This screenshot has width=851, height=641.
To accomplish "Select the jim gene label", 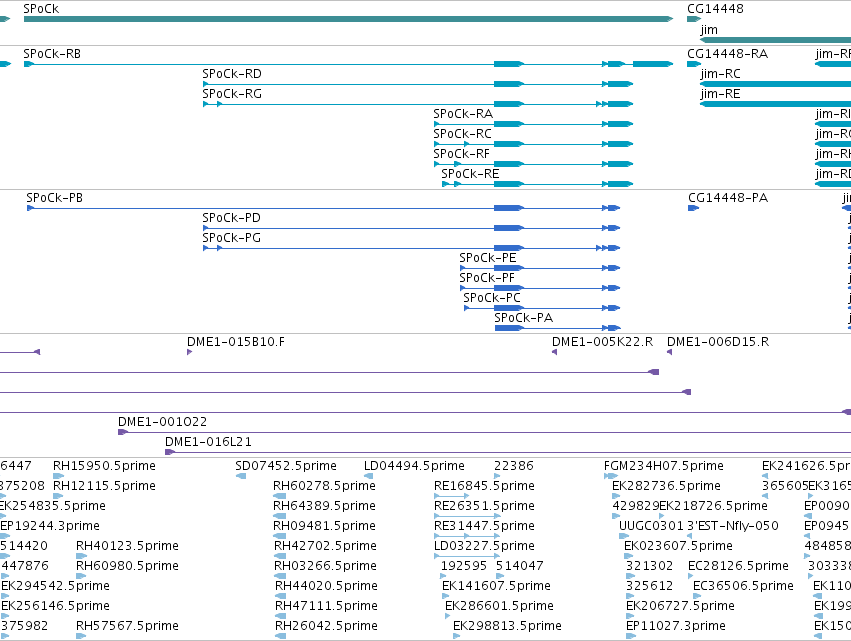I will pyautogui.click(x=709, y=30).
